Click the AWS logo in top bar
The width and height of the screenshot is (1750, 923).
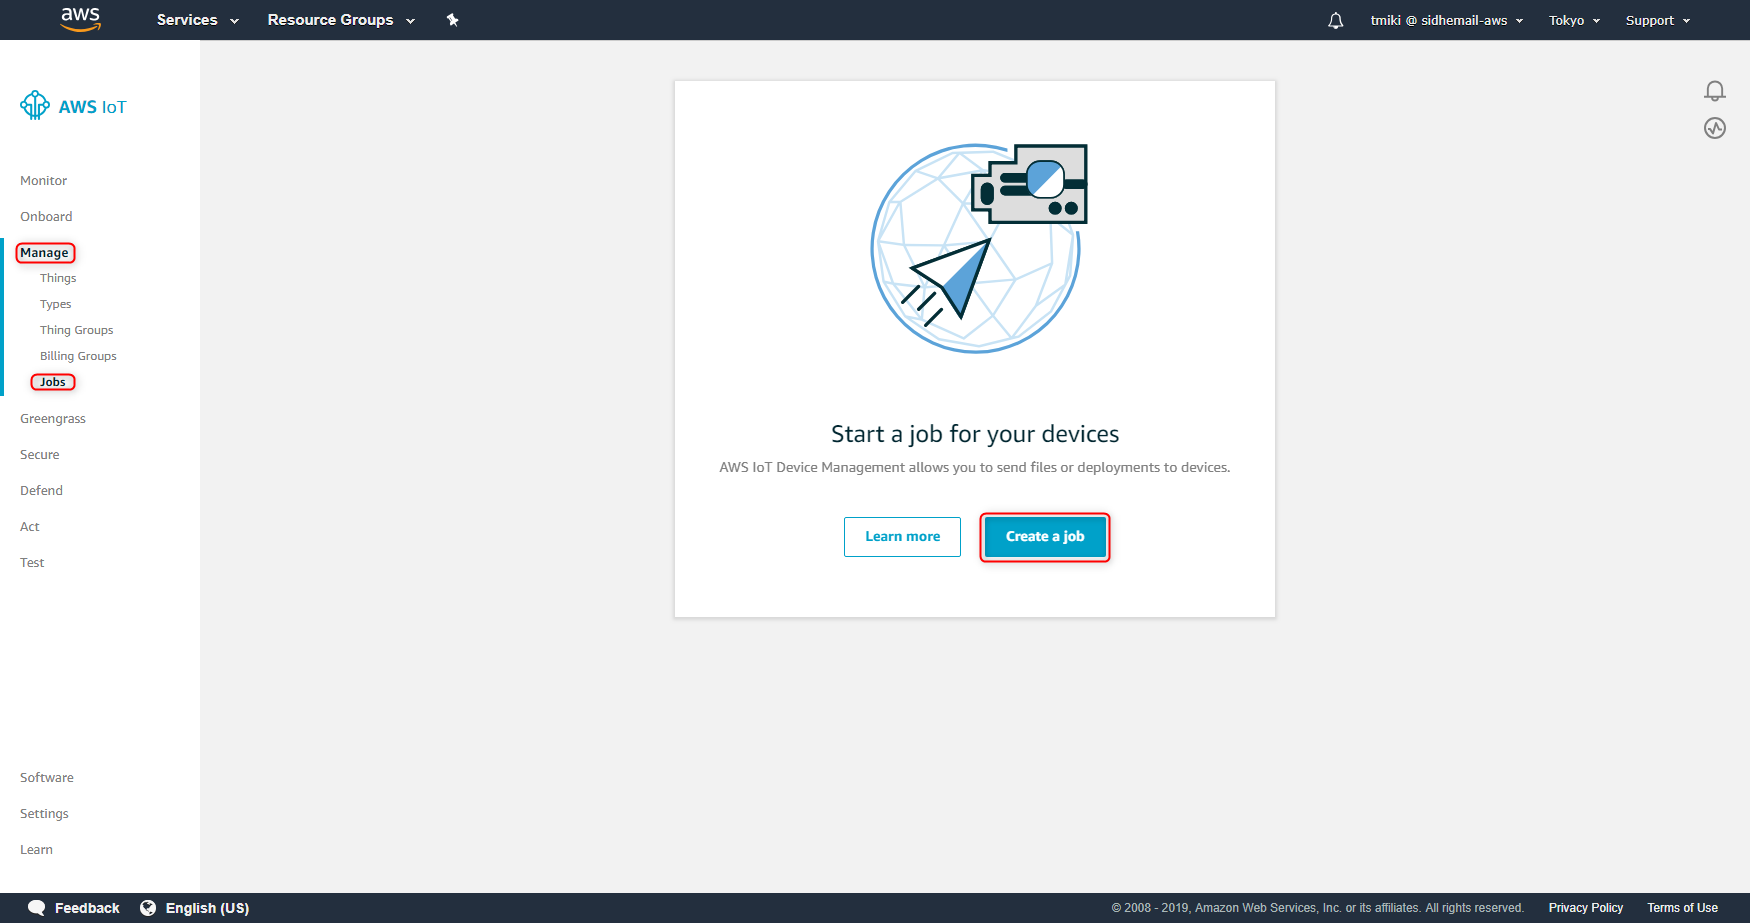pyautogui.click(x=81, y=19)
